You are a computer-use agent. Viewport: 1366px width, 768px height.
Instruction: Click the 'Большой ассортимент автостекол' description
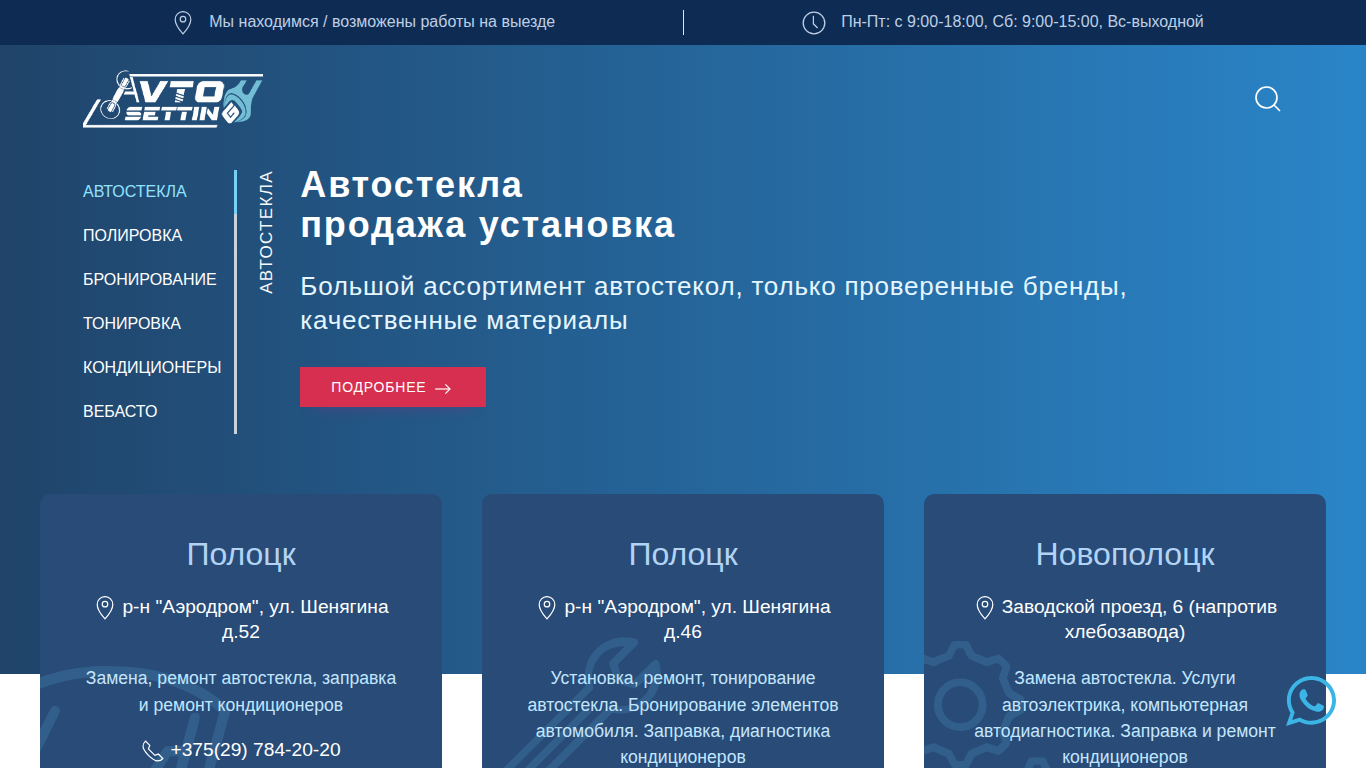coord(714,304)
